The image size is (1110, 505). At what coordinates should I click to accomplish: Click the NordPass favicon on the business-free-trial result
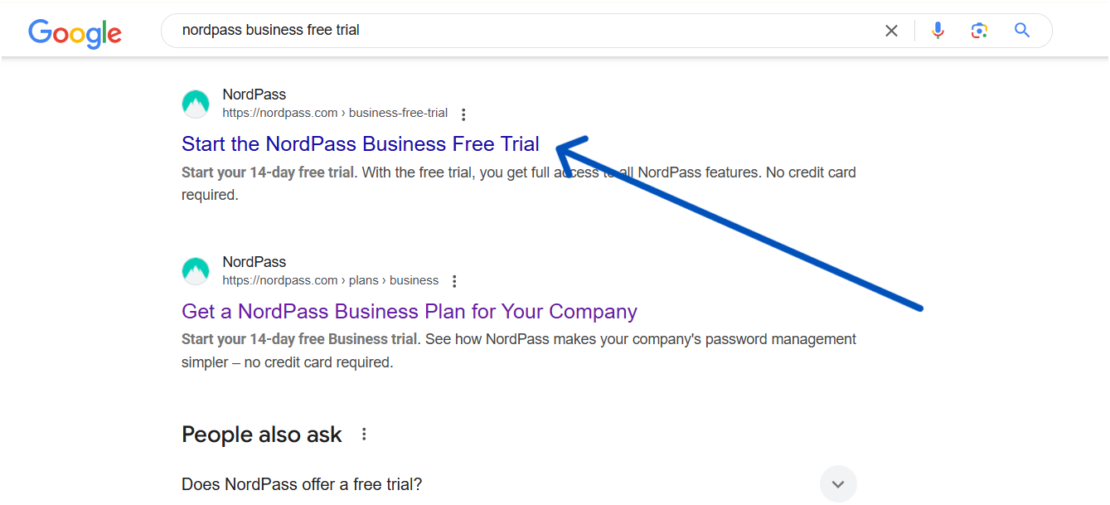pos(196,103)
